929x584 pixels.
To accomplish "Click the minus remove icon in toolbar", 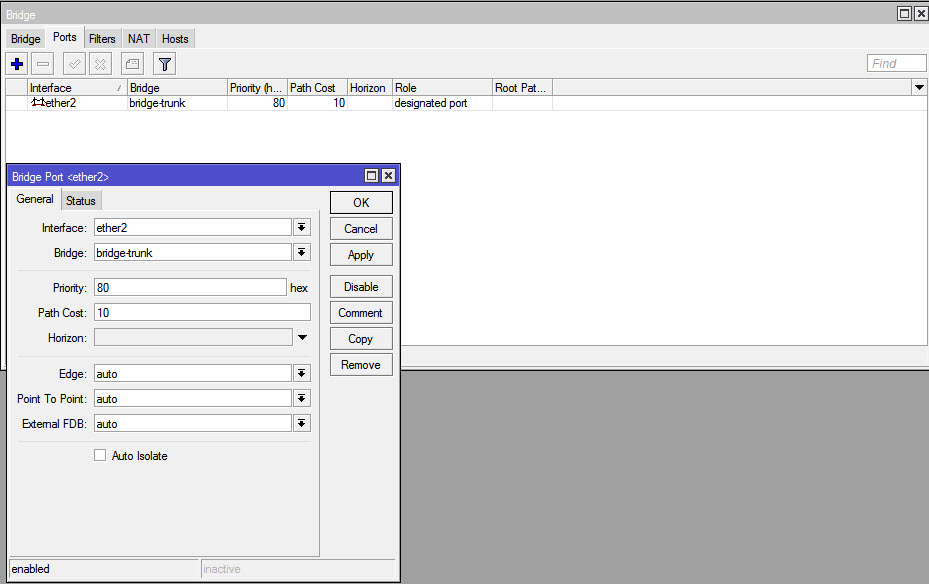I will point(43,63).
